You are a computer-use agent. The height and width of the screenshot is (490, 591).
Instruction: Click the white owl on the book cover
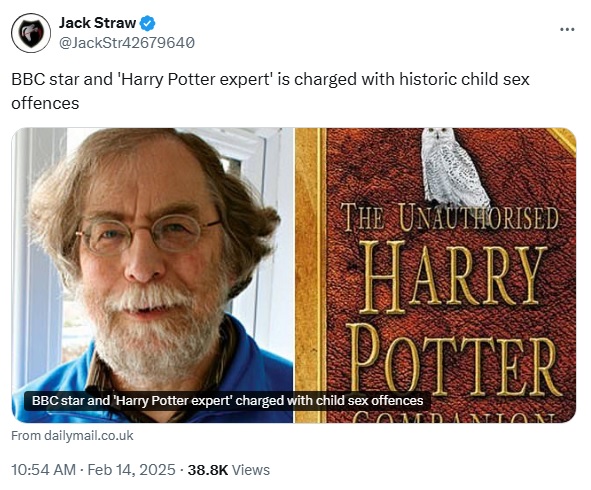pos(453,170)
